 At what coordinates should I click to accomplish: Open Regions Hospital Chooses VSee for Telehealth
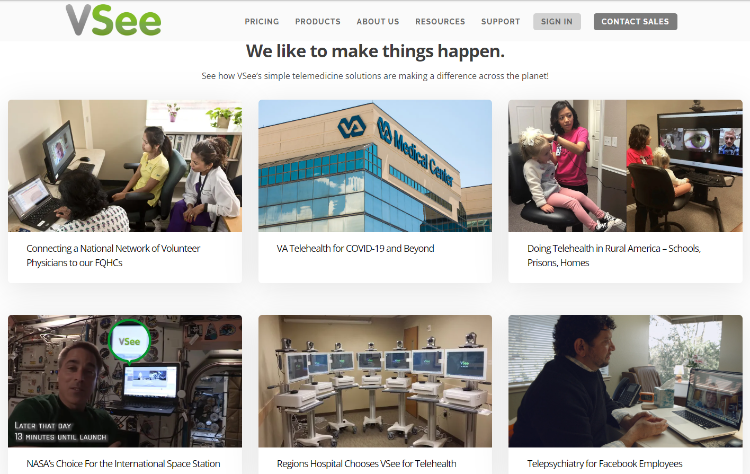pos(366,463)
